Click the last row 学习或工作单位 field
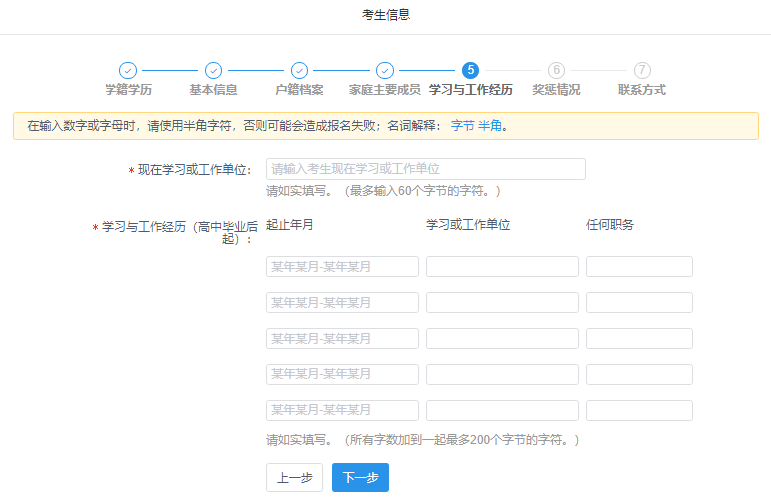 502,410
